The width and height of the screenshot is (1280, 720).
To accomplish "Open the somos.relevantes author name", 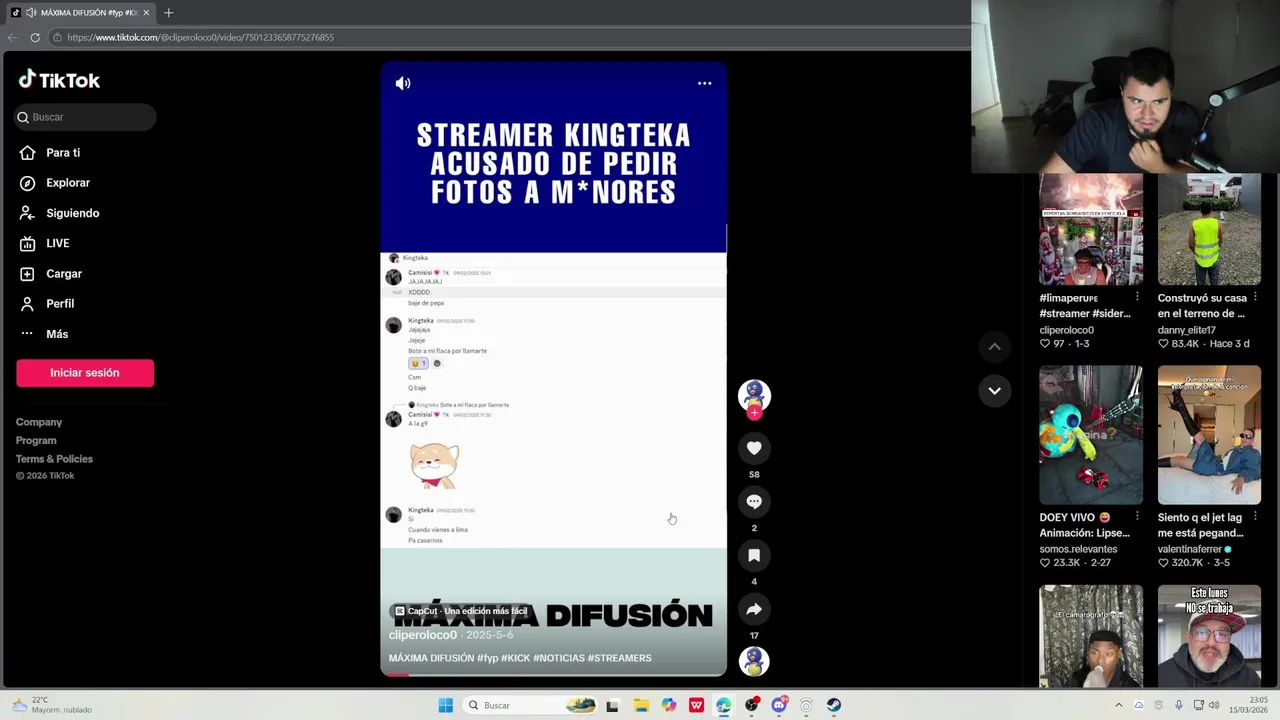I will (x=1078, y=549).
